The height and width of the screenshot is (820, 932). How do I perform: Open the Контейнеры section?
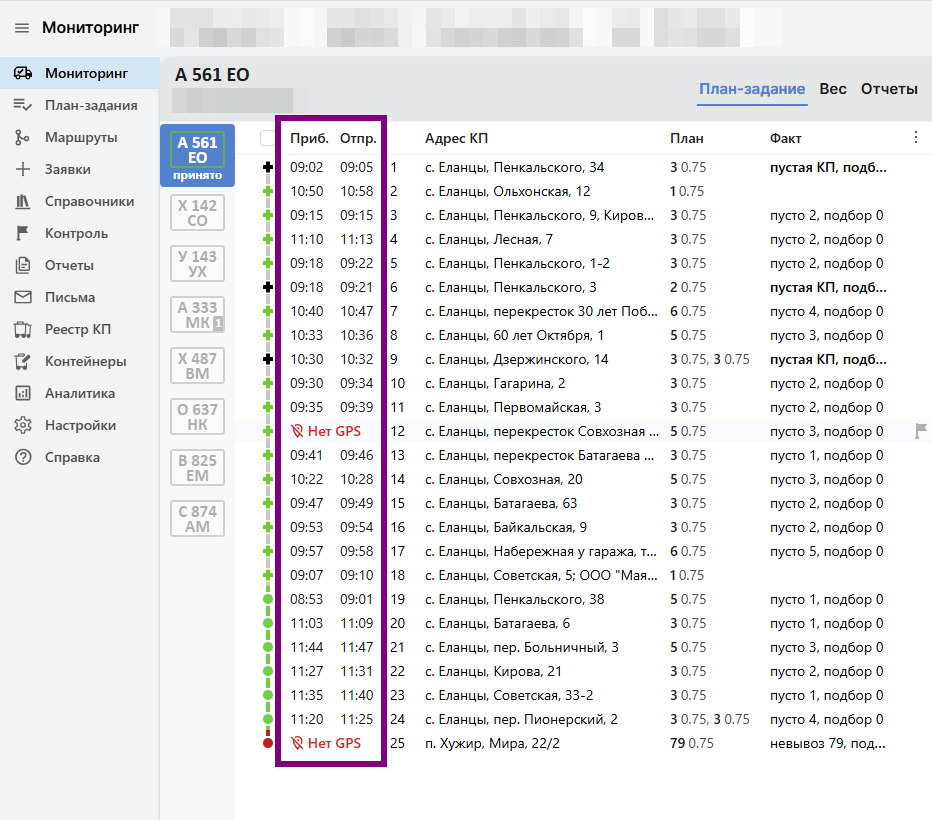pyautogui.click(x=85, y=361)
